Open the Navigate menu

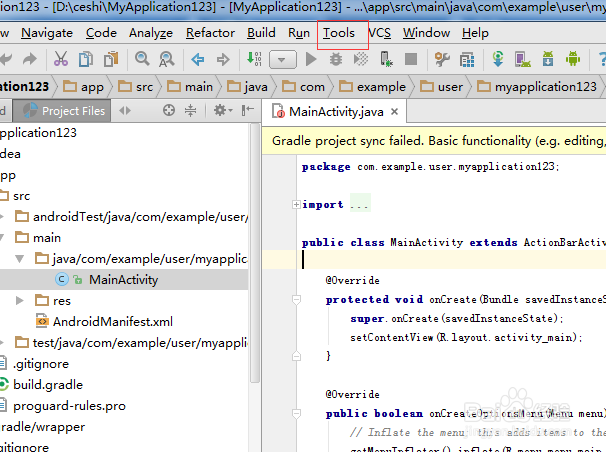click(x=47, y=33)
